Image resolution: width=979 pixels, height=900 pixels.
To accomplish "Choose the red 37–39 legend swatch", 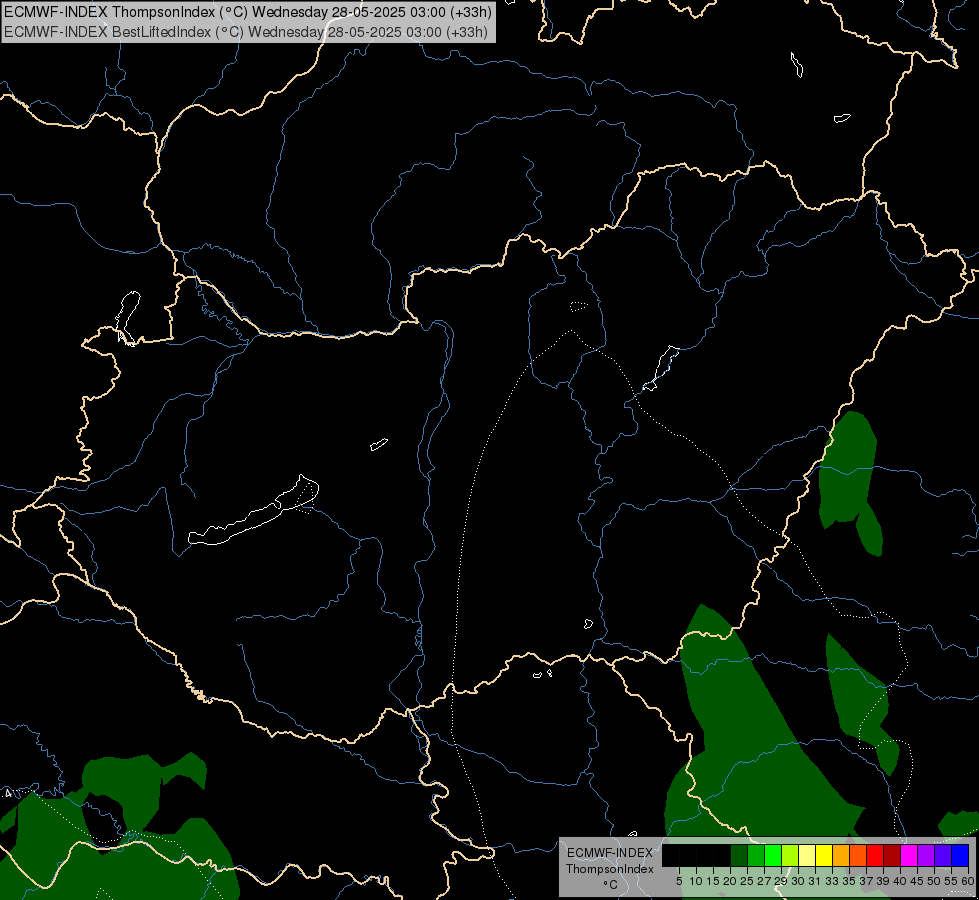I will pyautogui.click(x=875, y=855).
